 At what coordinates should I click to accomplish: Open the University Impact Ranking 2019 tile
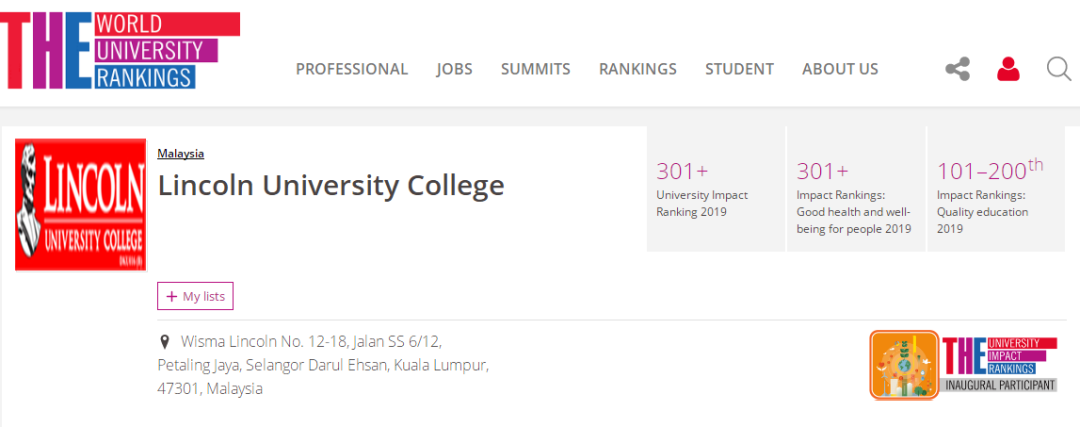716,189
